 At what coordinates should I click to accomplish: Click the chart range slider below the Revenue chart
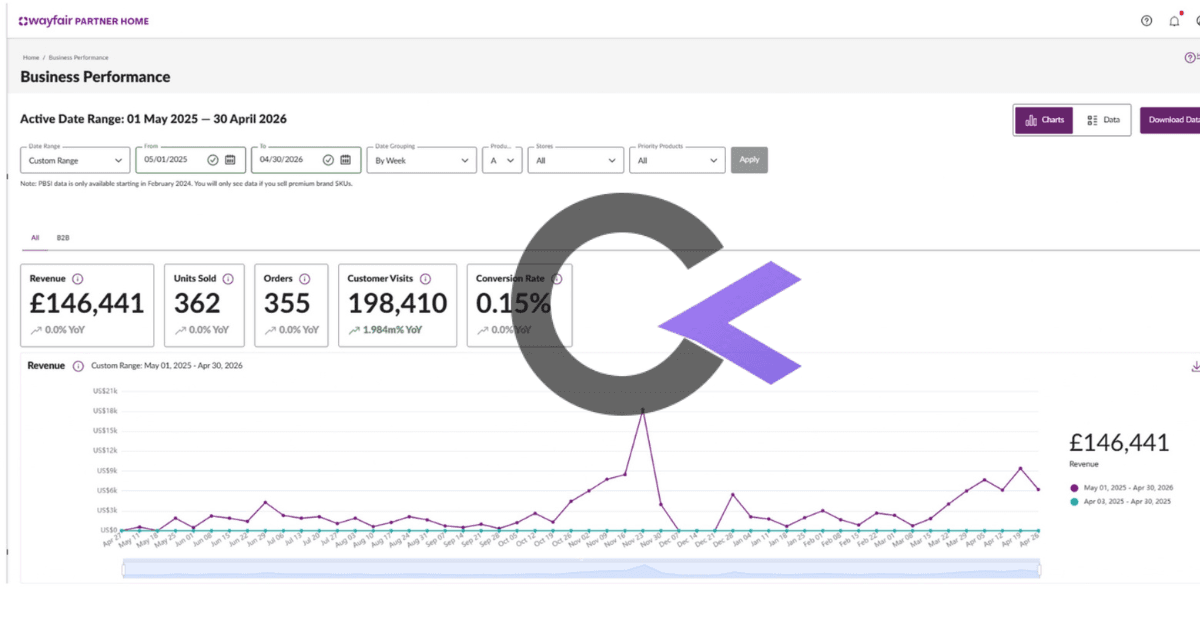point(581,569)
